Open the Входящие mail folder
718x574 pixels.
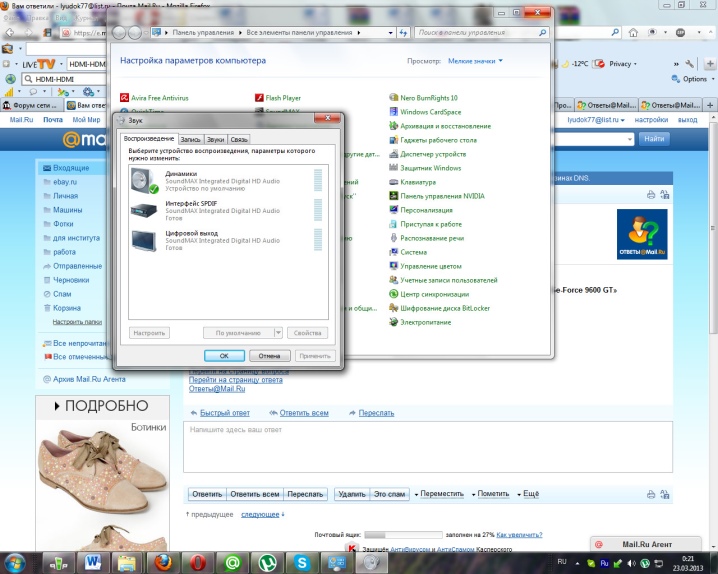(x=71, y=168)
